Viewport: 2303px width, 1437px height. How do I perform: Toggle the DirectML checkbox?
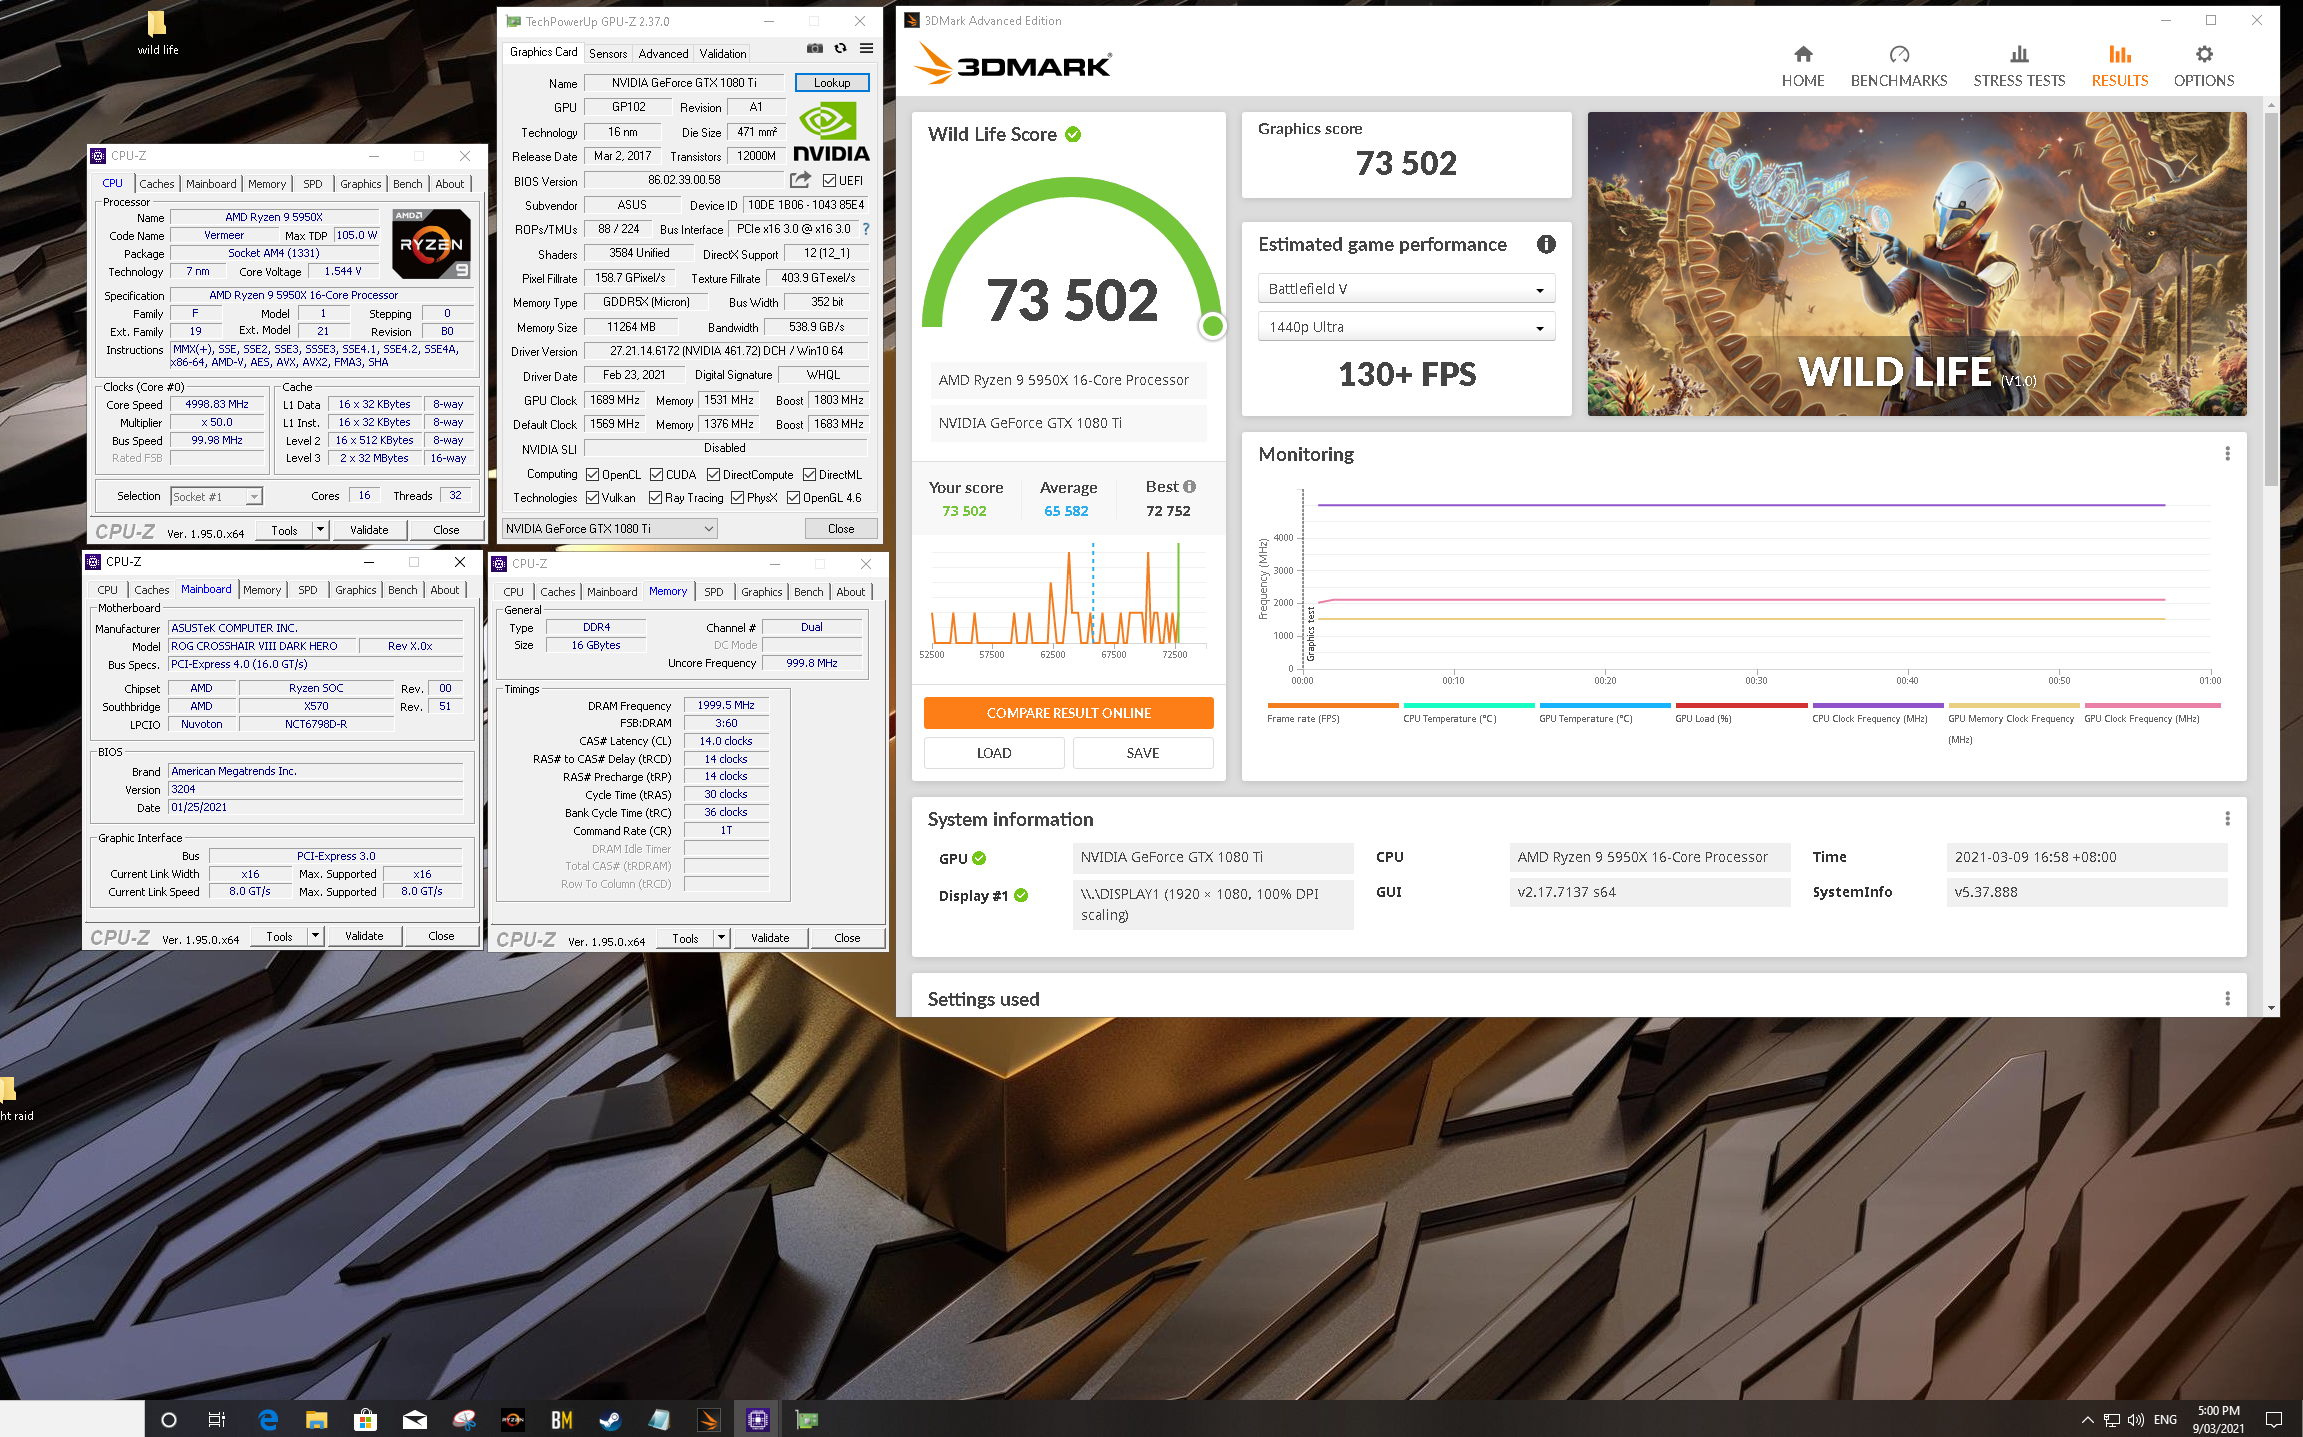tap(809, 475)
